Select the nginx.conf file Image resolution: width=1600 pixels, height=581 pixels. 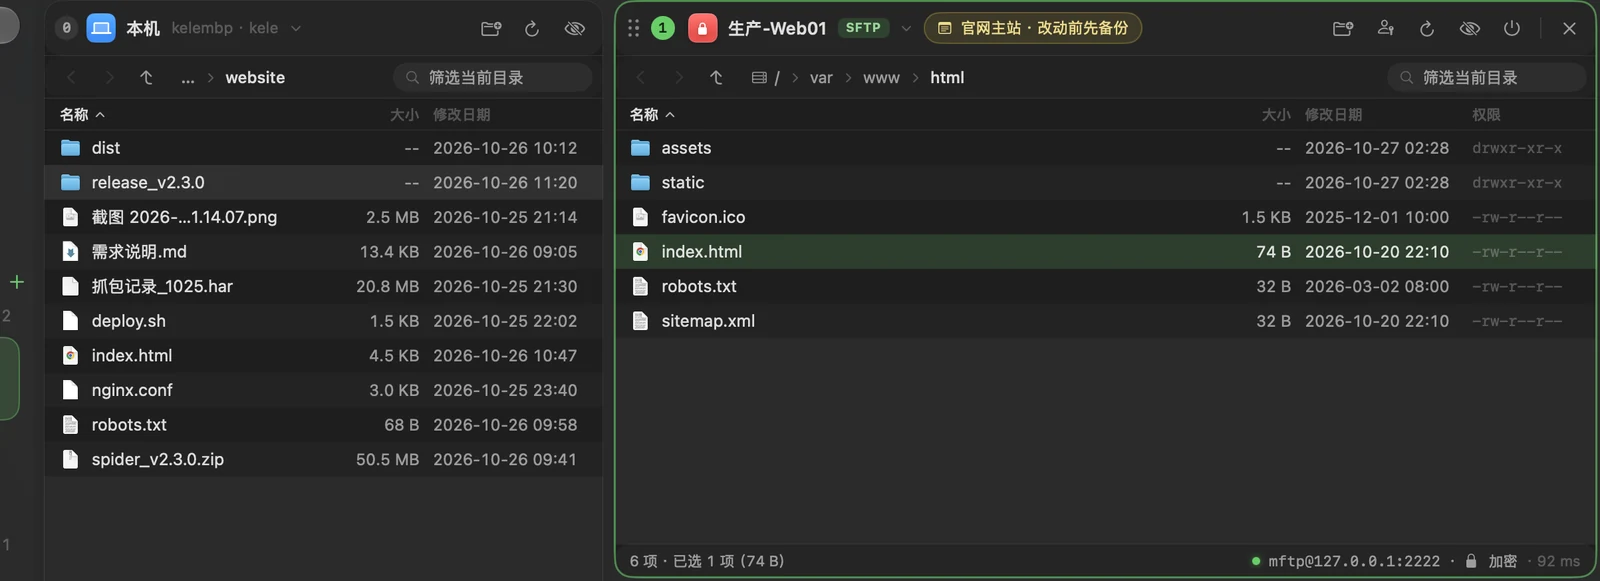point(325,390)
